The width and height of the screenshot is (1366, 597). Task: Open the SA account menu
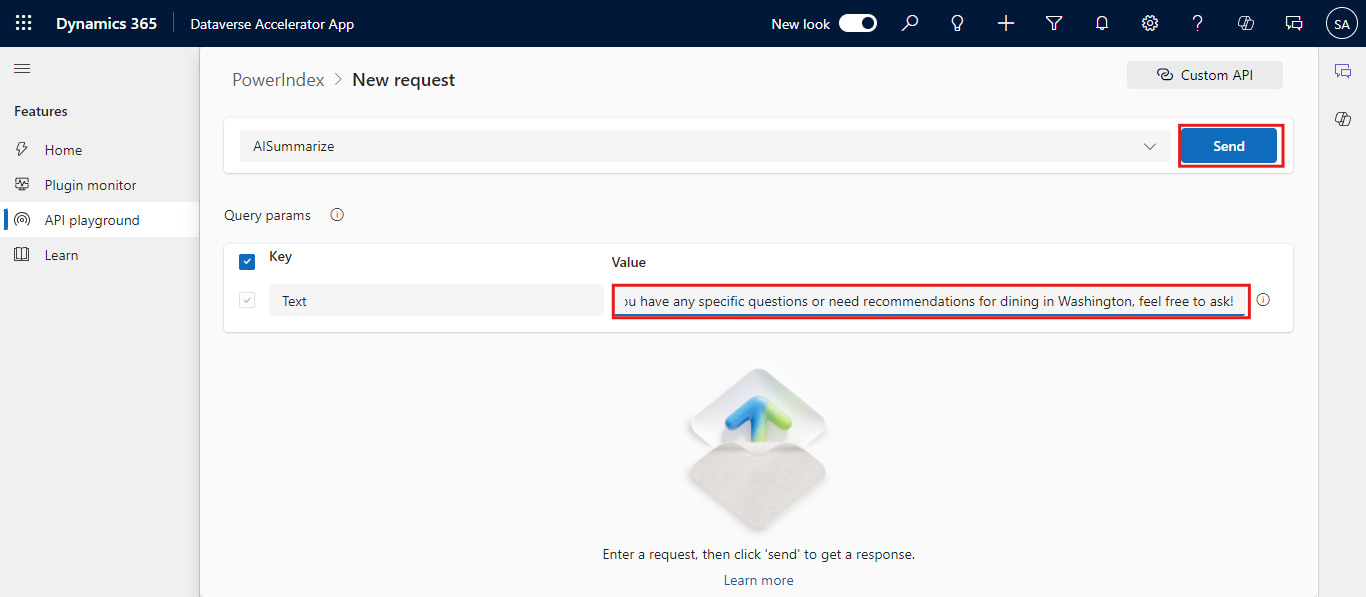1341,23
